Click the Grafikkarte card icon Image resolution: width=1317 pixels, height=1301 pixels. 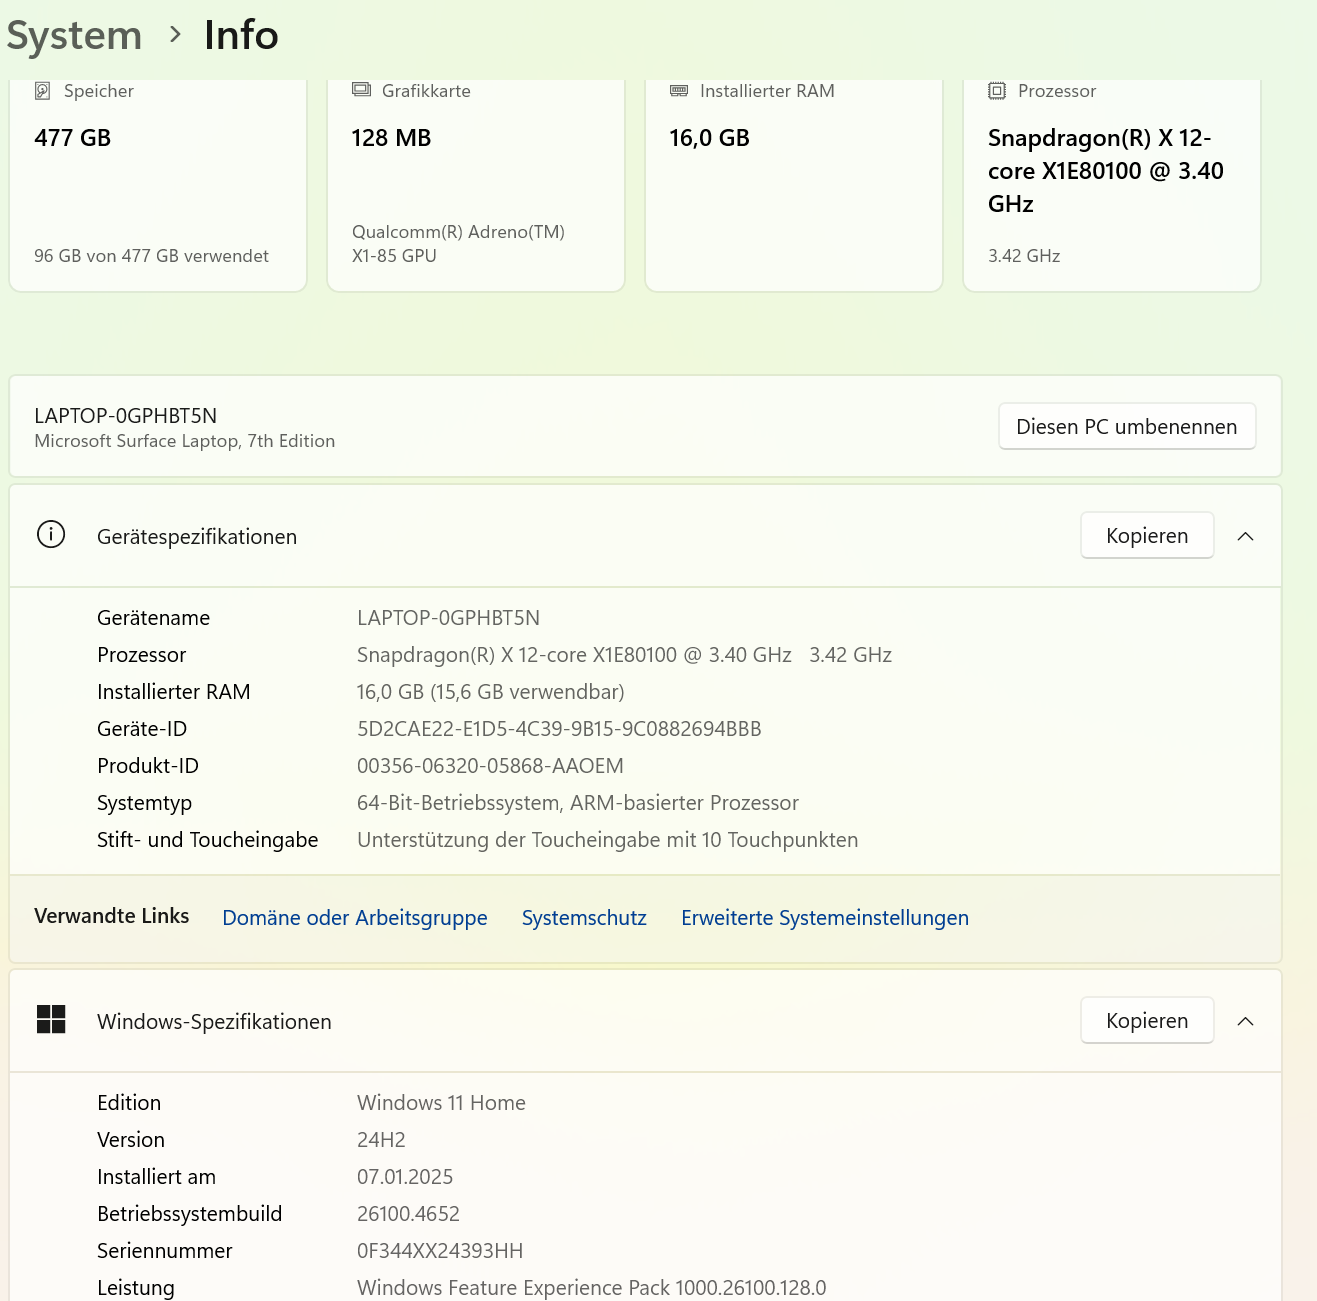pyautogui.click(x=361, y=90)
